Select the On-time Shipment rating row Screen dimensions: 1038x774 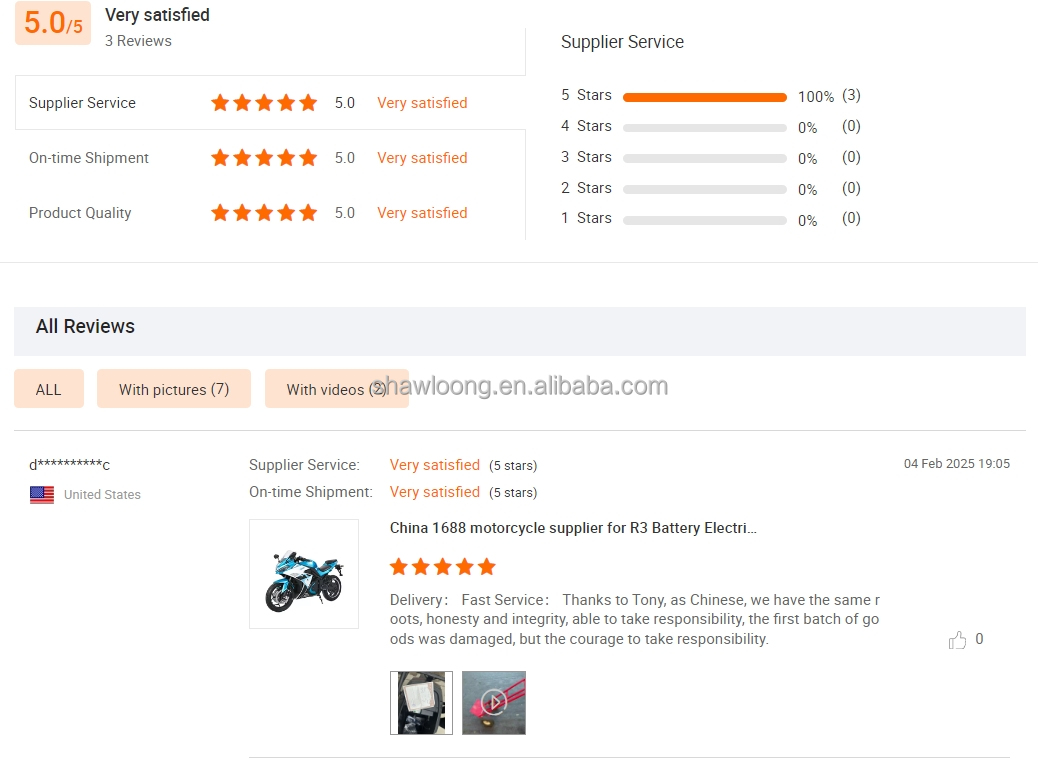pyautogui.click(x=270, y=158)
